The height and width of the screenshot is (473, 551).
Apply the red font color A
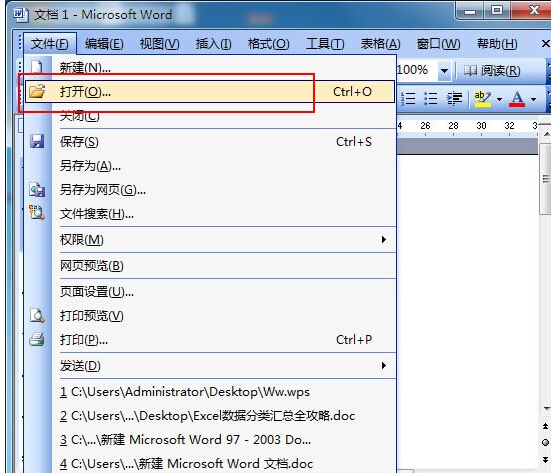coord(517,99)
